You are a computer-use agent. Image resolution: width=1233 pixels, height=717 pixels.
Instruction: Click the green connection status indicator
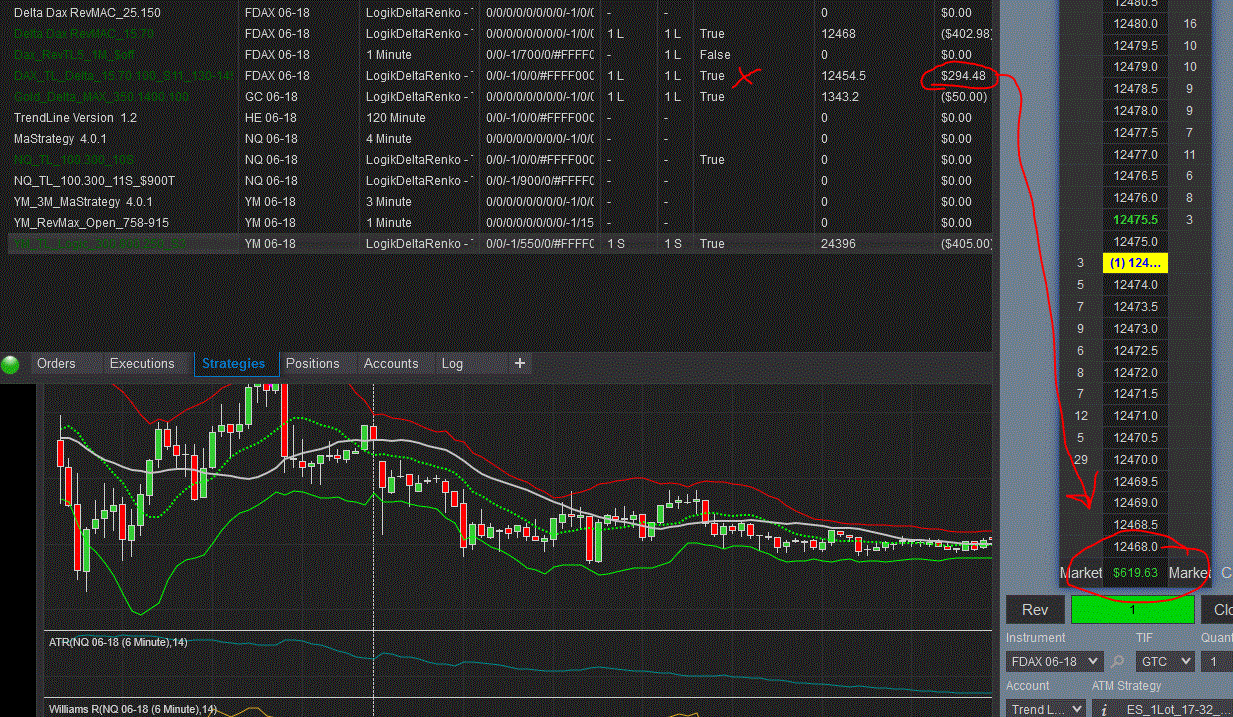(x=11, y=364)
